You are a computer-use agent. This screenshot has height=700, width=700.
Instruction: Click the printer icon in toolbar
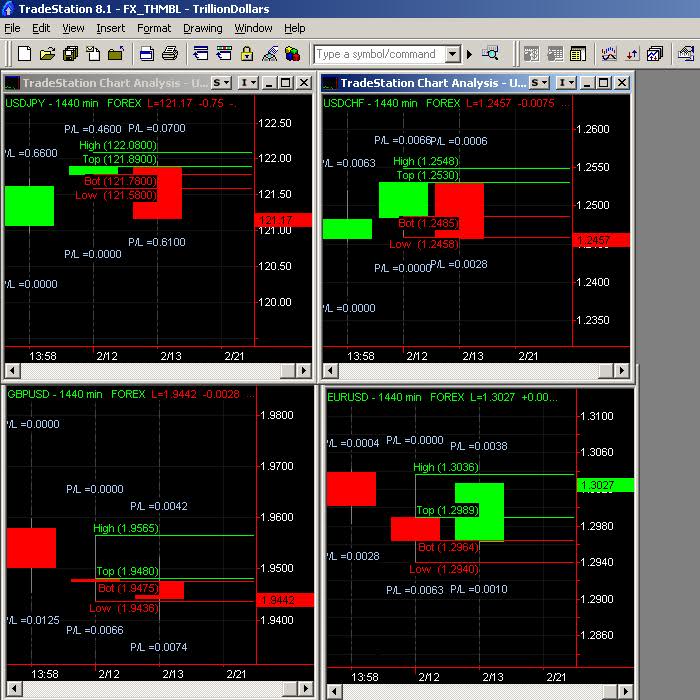(170, 54)
